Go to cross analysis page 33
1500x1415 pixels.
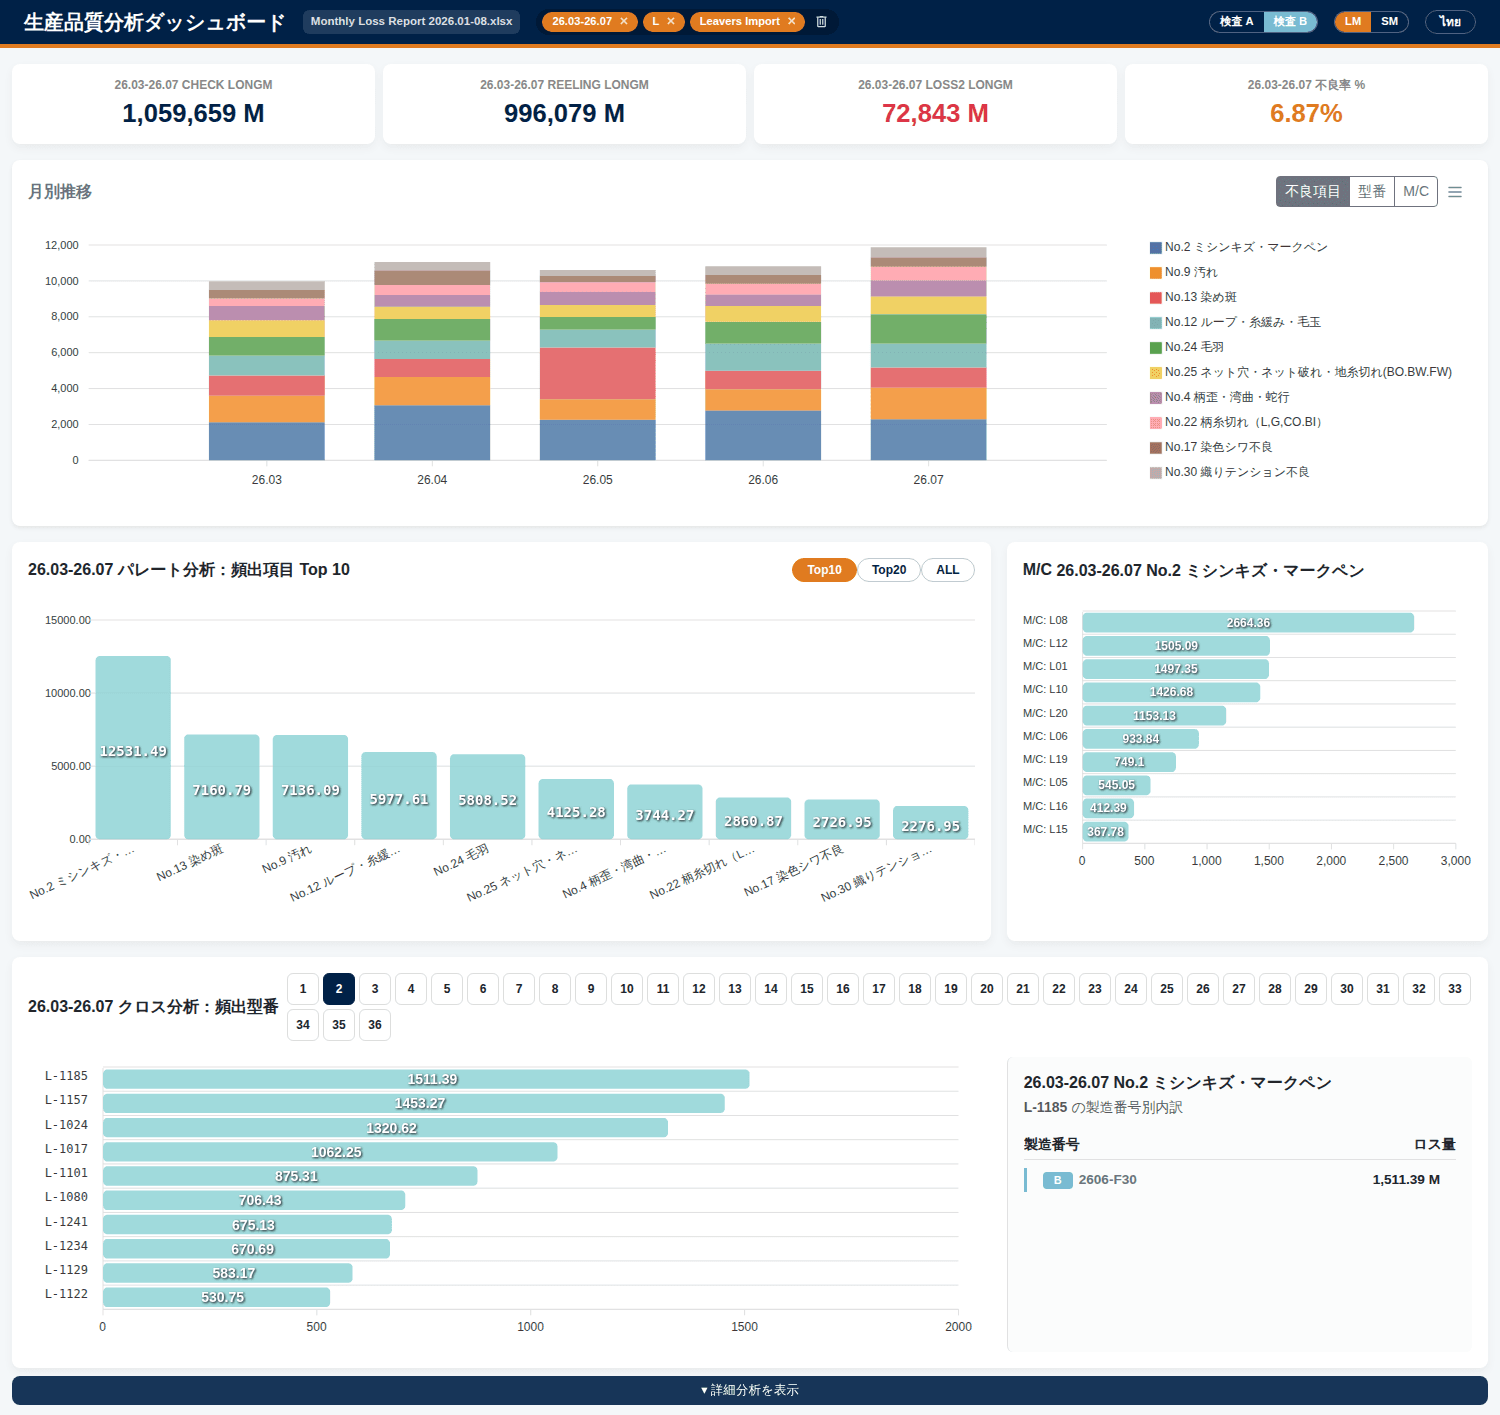click(1455, 989)
